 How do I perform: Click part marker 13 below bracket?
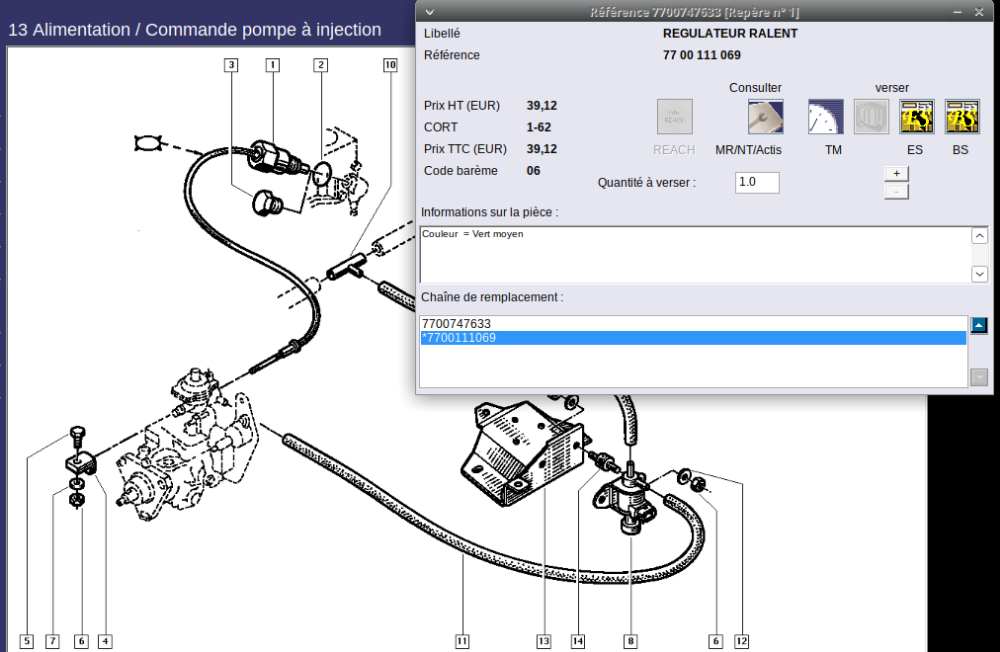pyautogui.click(x=543, y=640)
